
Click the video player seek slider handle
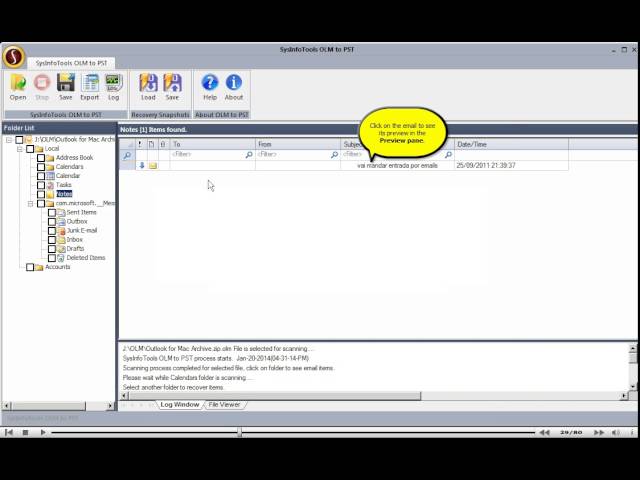click(x=240, y=432)
